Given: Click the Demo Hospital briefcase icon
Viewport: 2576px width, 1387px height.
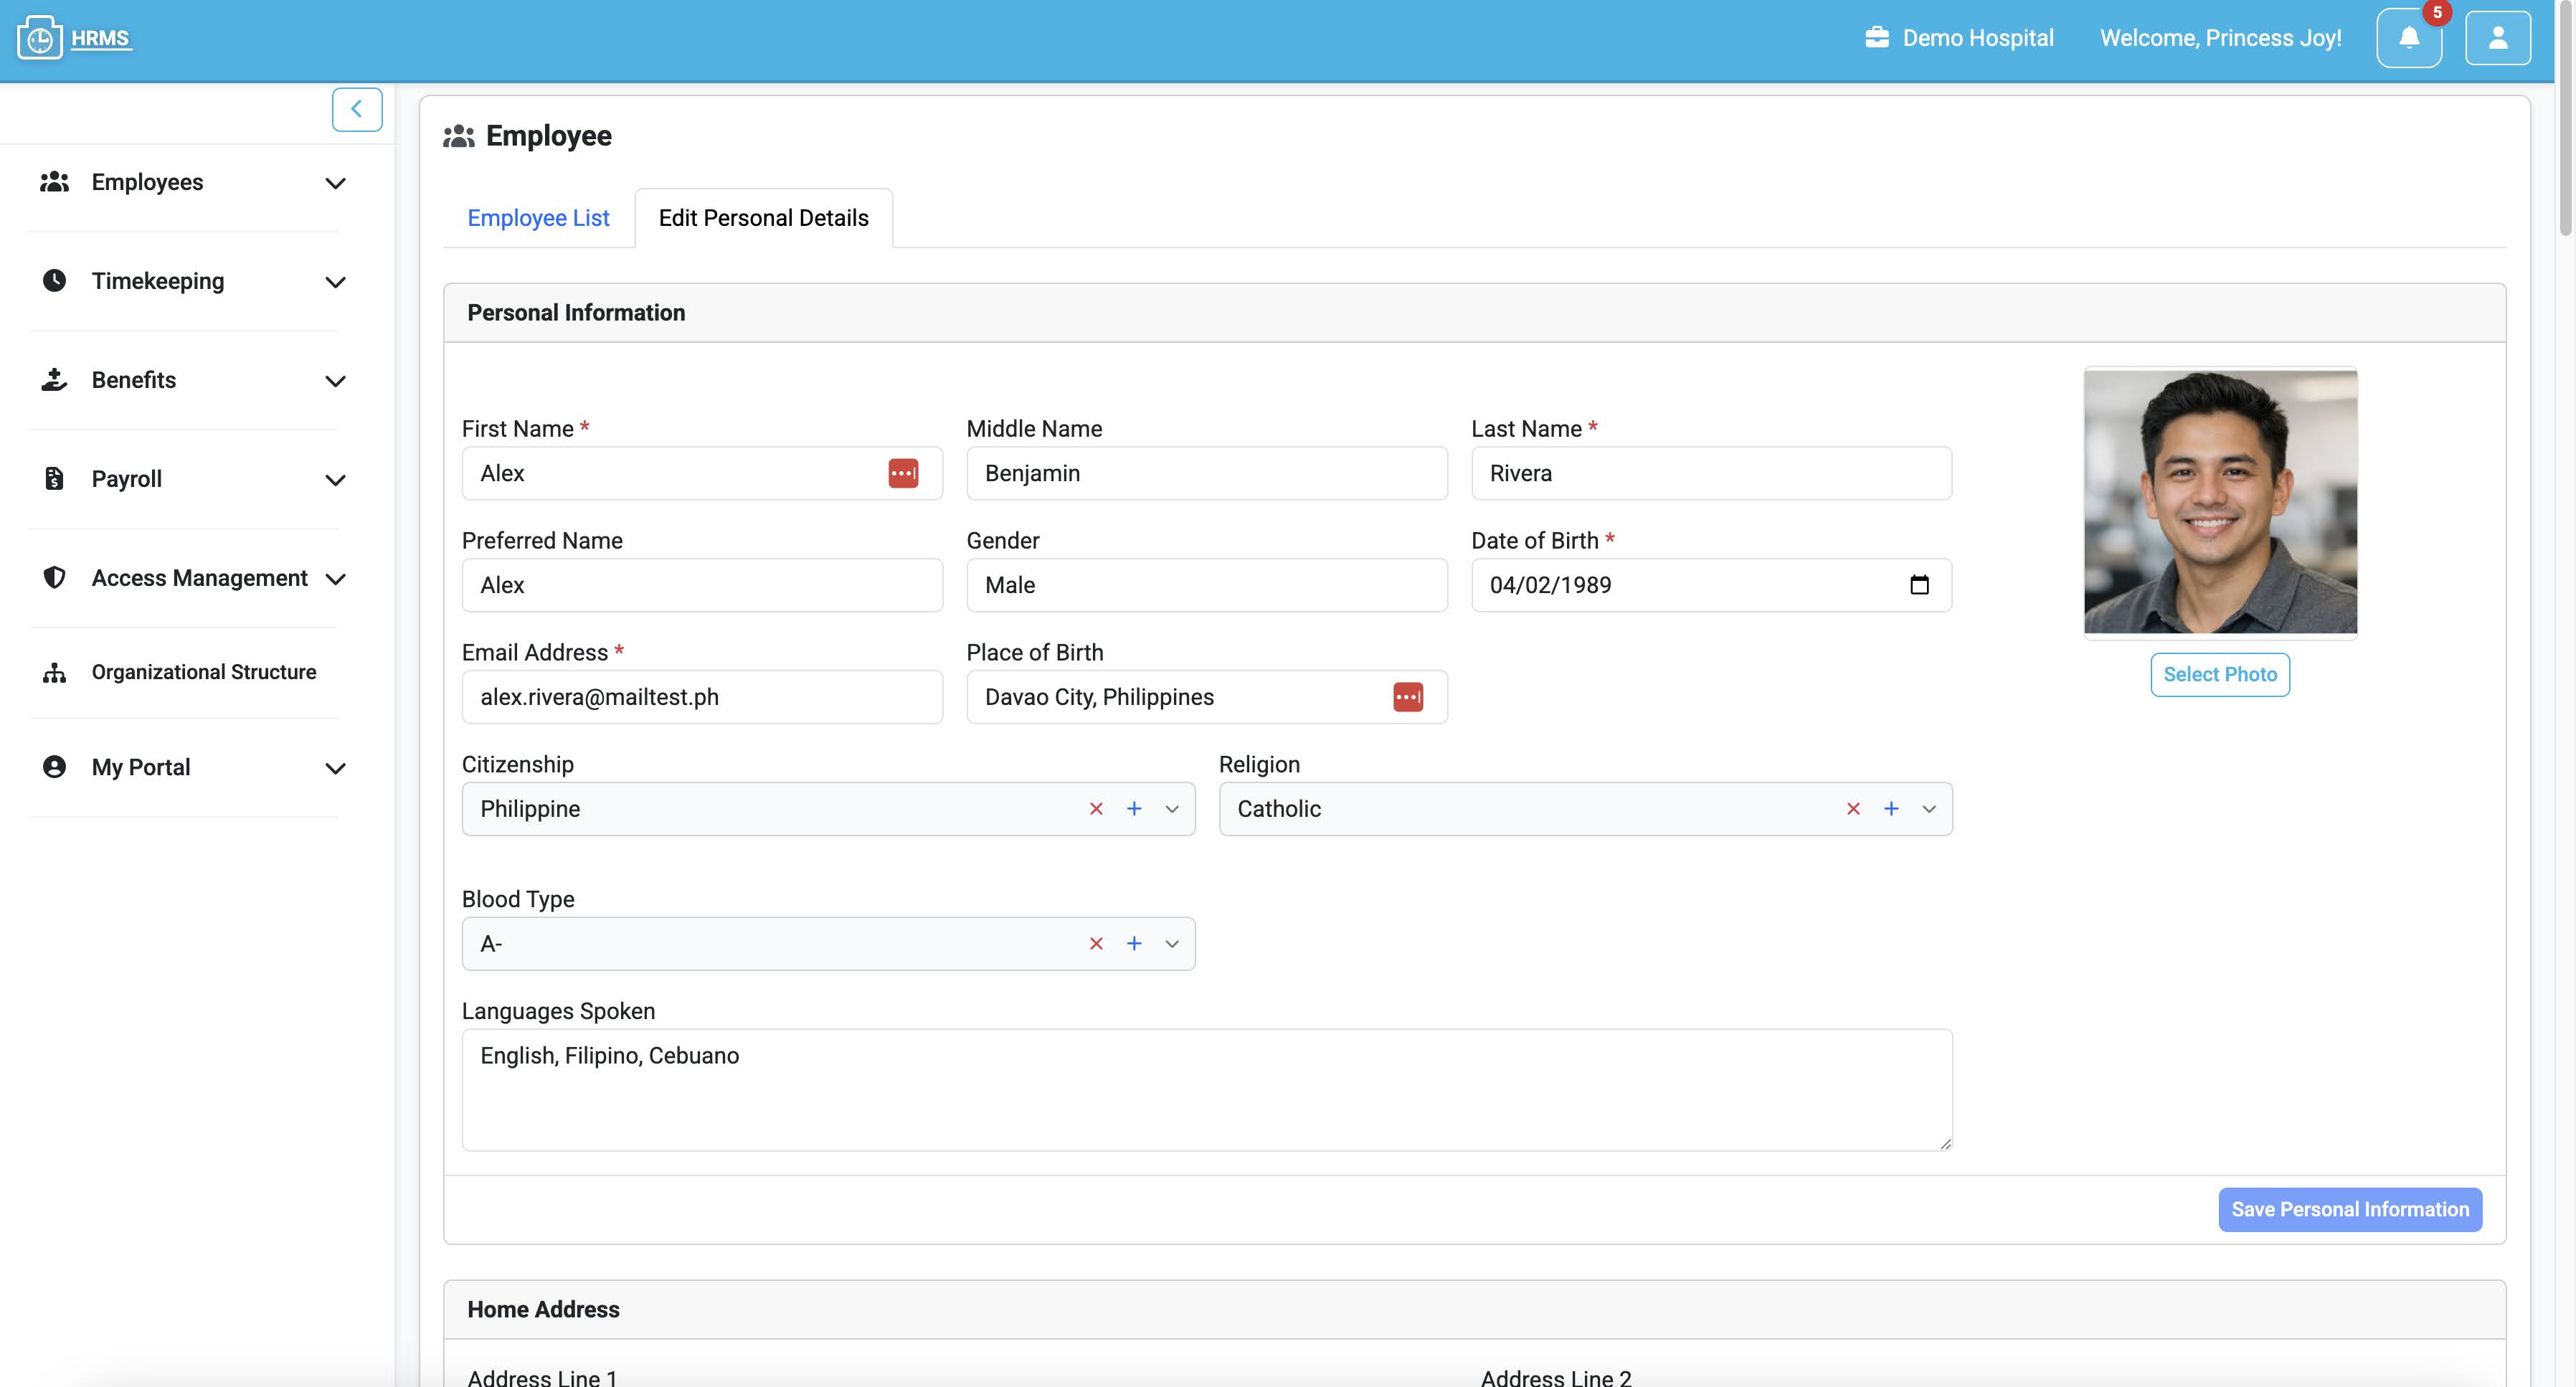Looking at the screenshot, I should 1877,38.
